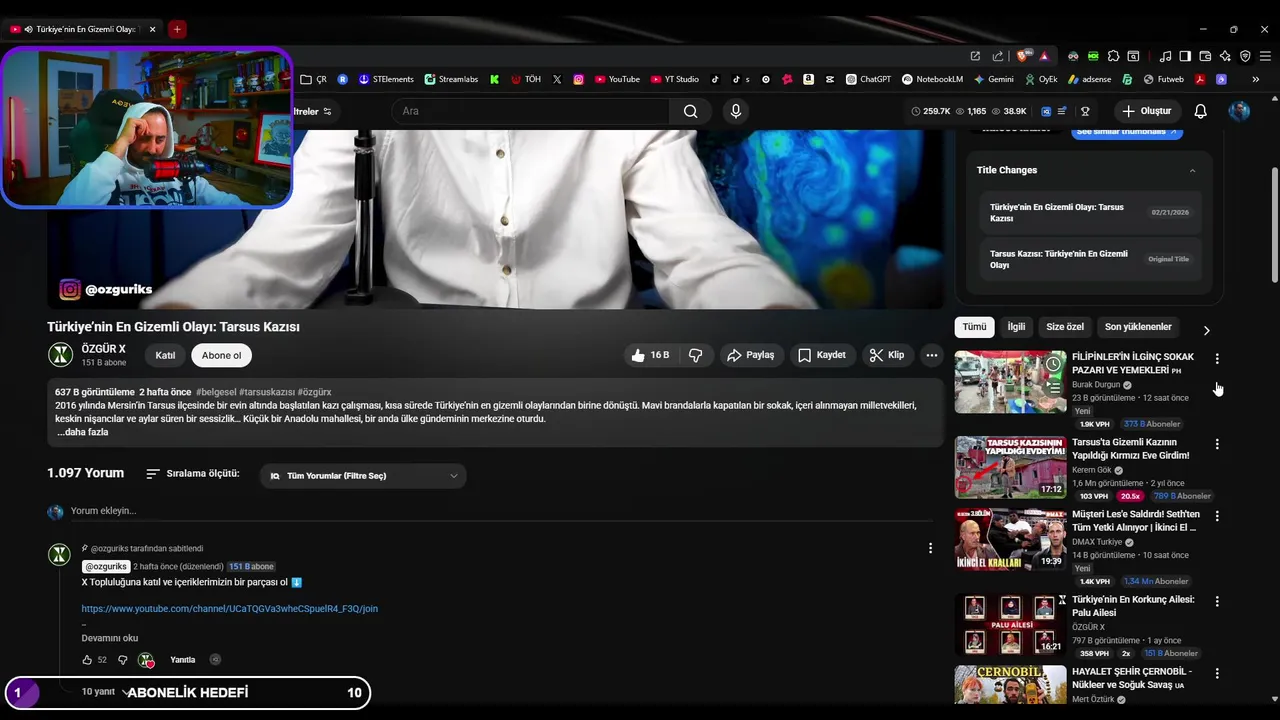Open a new browser tab with plus
The image size is (1280, 720).
point(177,29)
